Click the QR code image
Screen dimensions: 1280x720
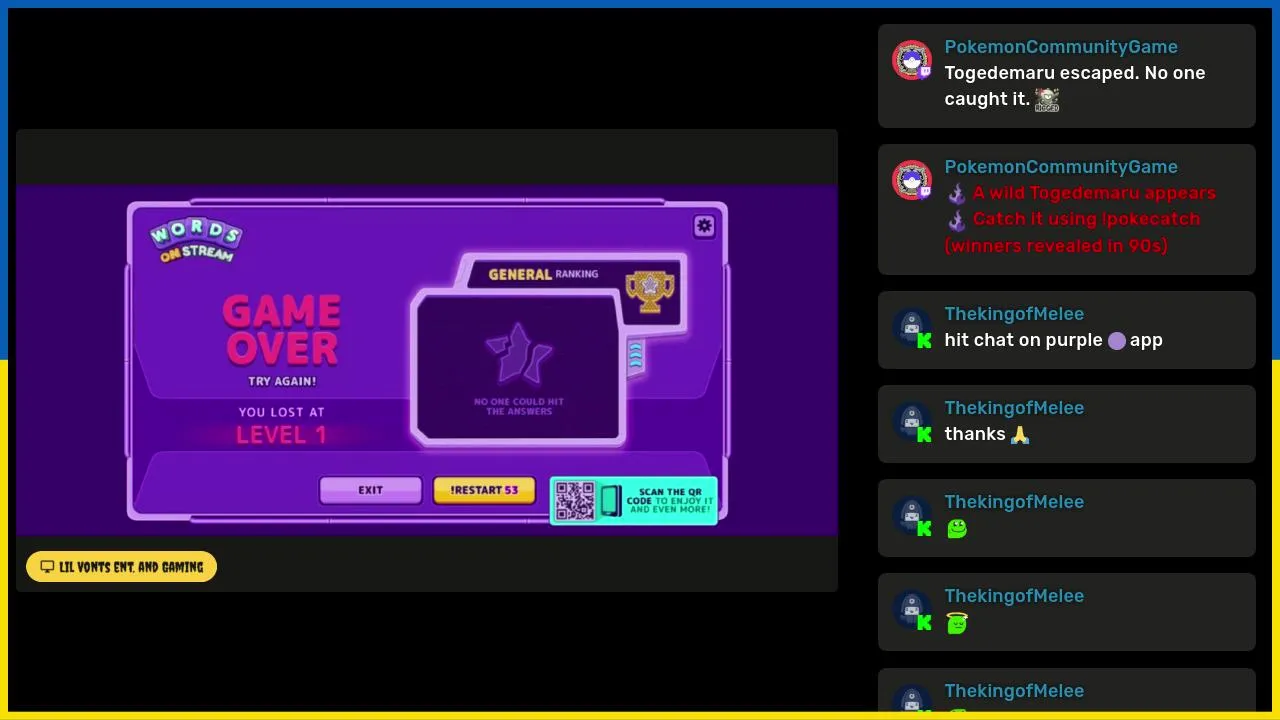[575, 501]
